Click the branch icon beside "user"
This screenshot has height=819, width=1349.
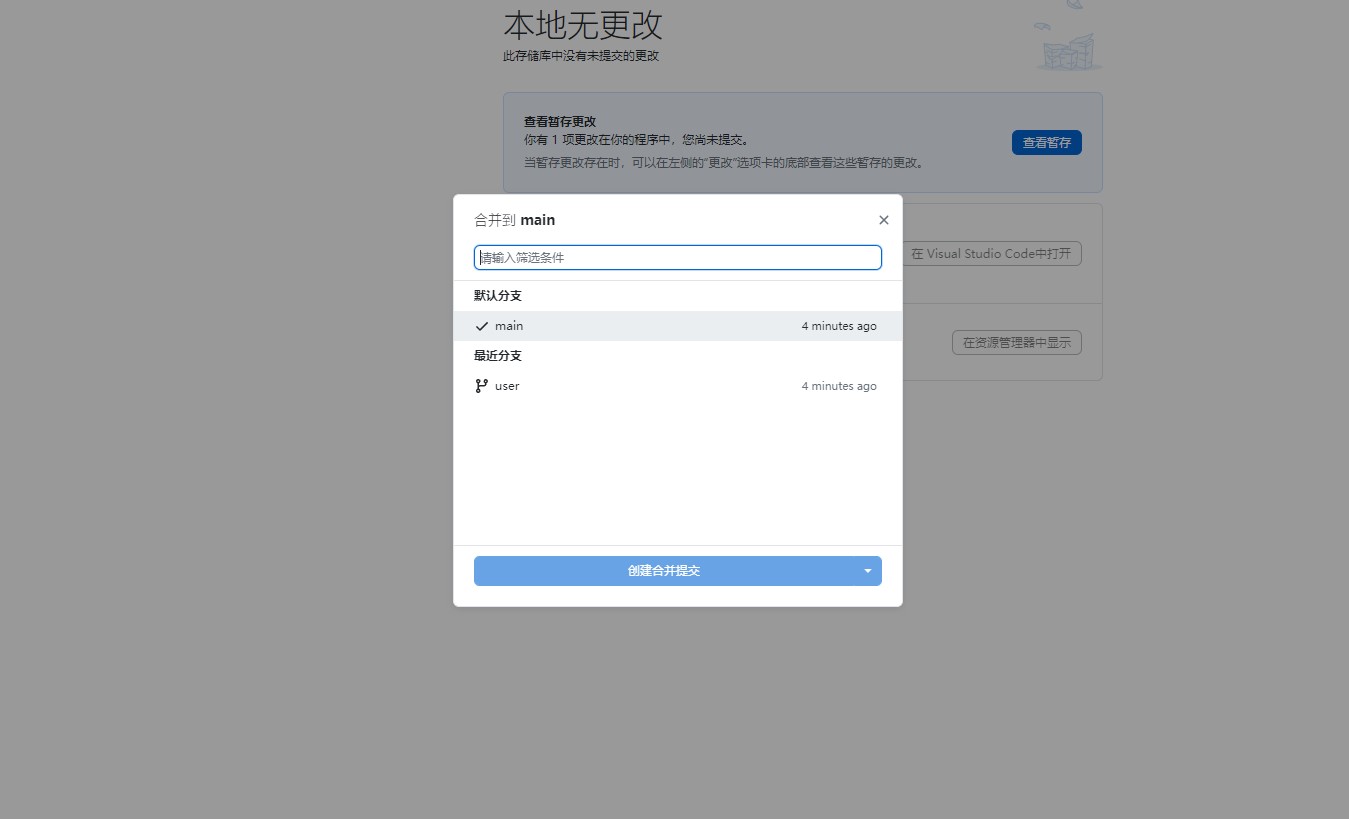tap(481, 385)
